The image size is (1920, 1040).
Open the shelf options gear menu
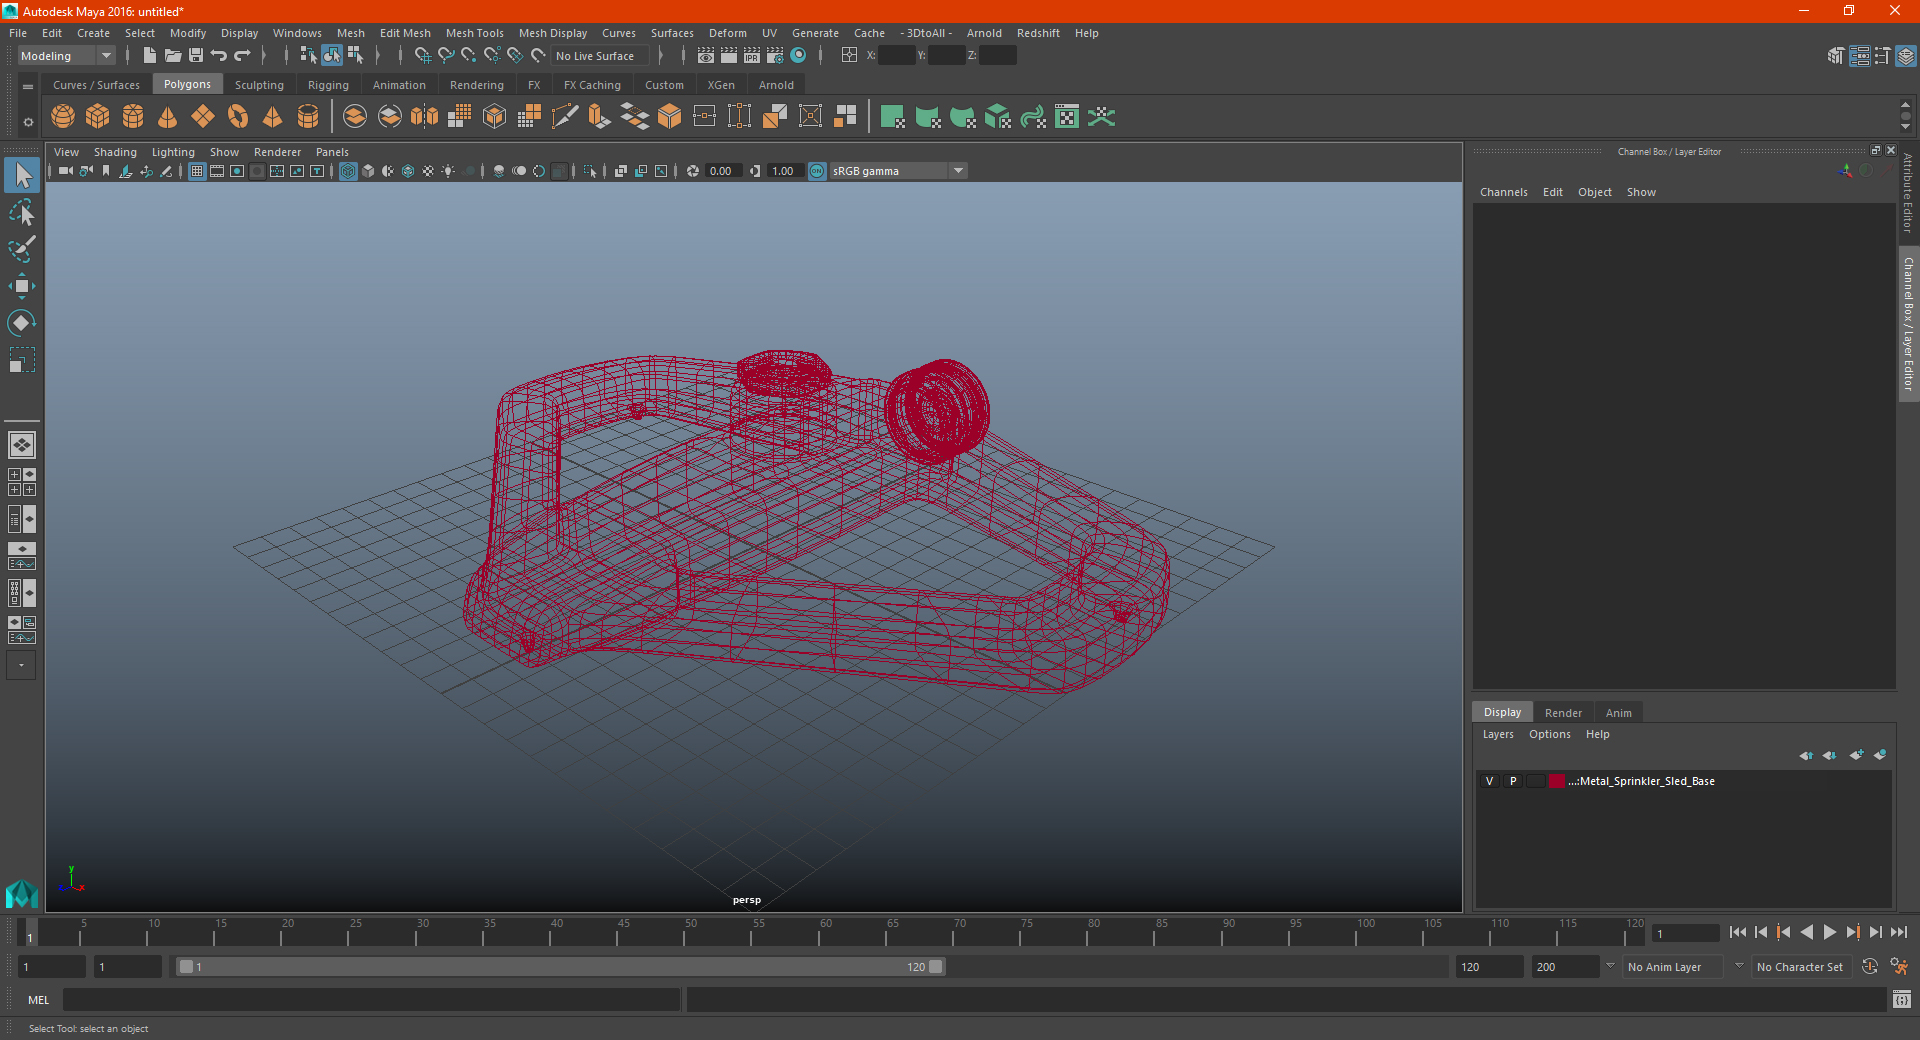click(28, 122)
